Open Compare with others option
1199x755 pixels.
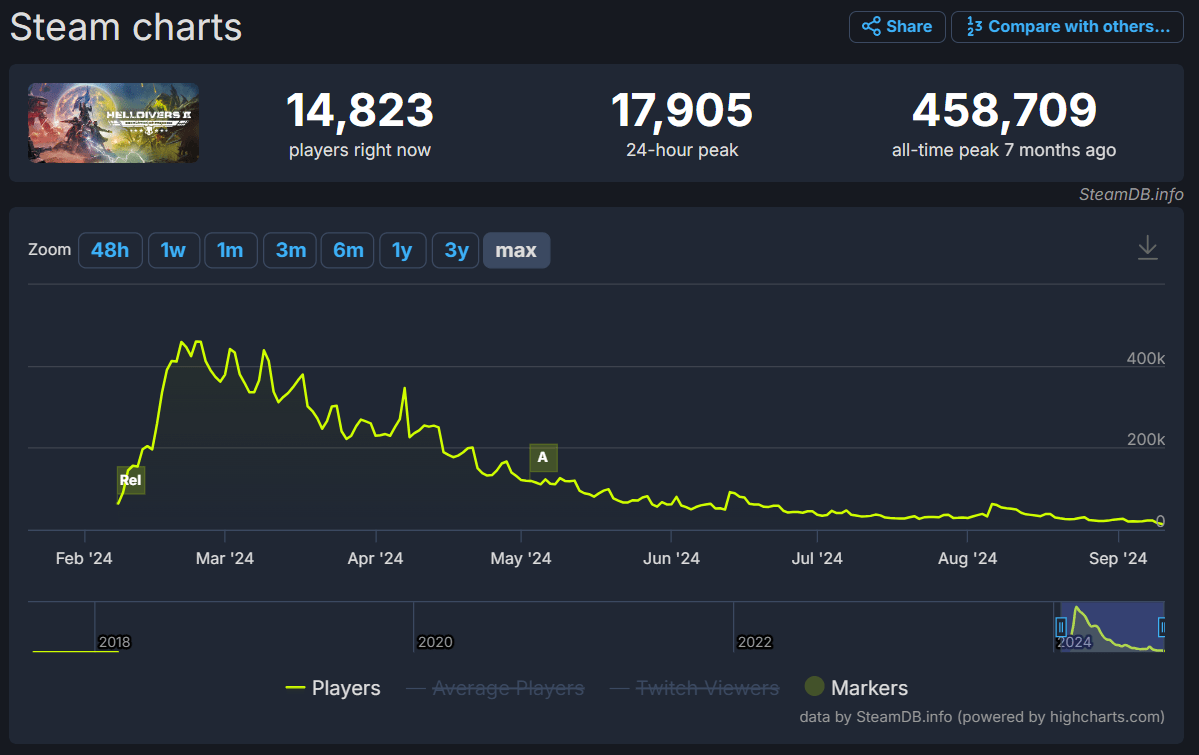[x=1067, y=27]
